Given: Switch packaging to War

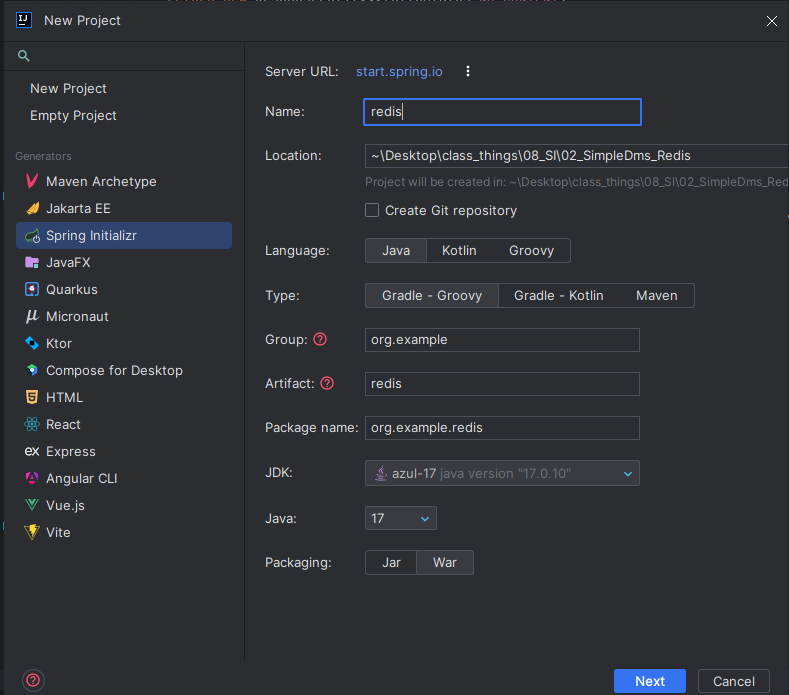Looking at the screenshot, I should coord(445,562).
